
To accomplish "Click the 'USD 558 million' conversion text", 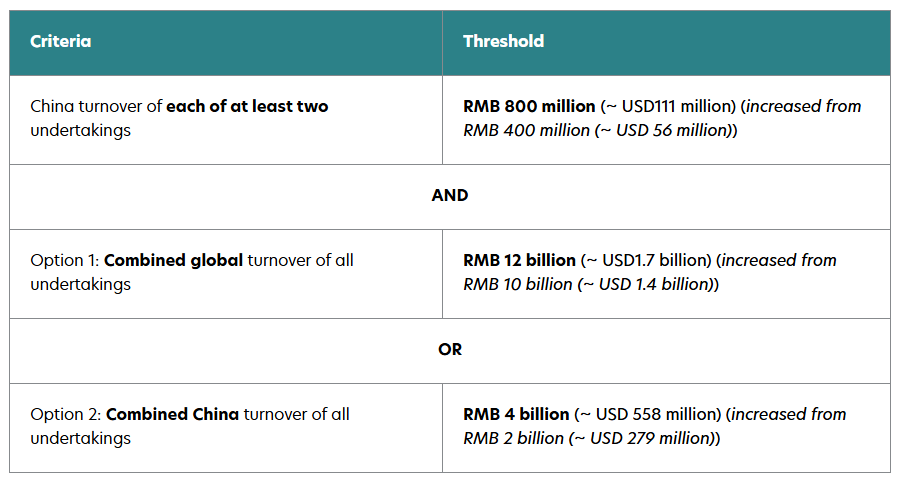I will point(658,415).
